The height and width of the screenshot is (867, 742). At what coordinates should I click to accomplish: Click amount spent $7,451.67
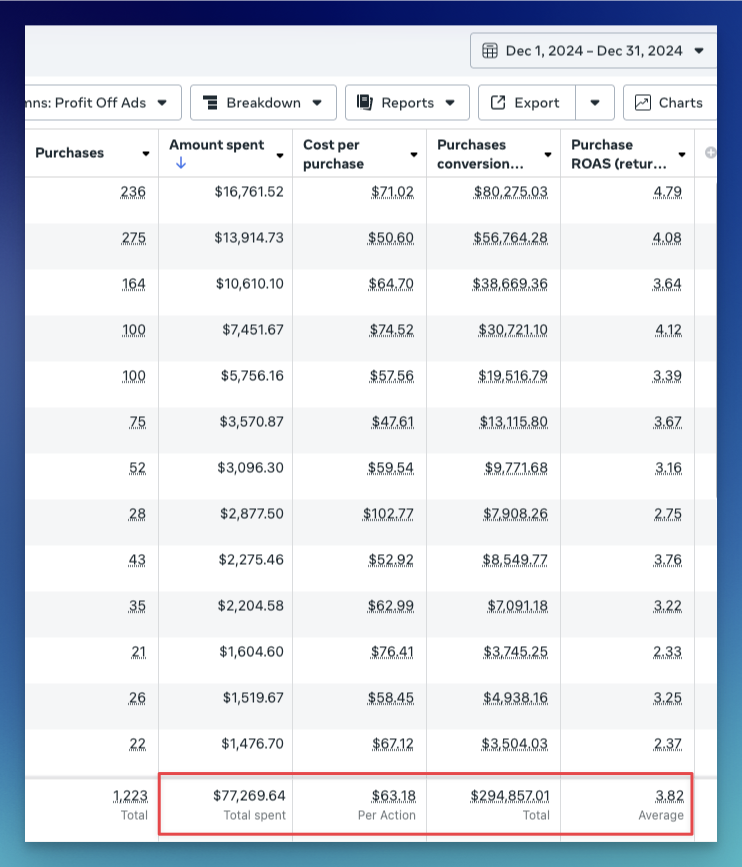[253, 330]
